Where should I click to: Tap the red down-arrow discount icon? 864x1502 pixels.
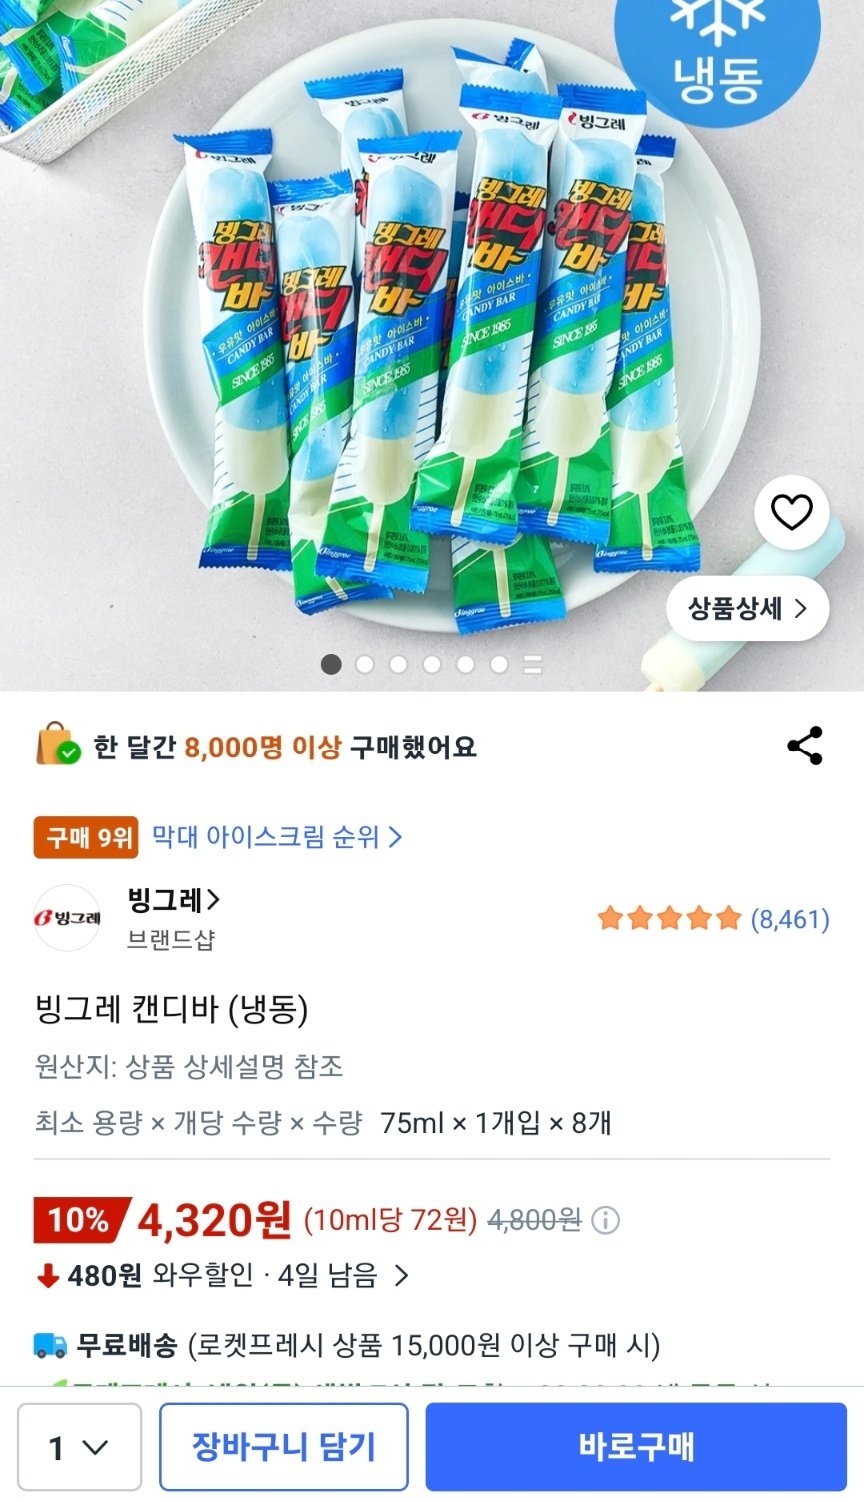pos(47,1276)
